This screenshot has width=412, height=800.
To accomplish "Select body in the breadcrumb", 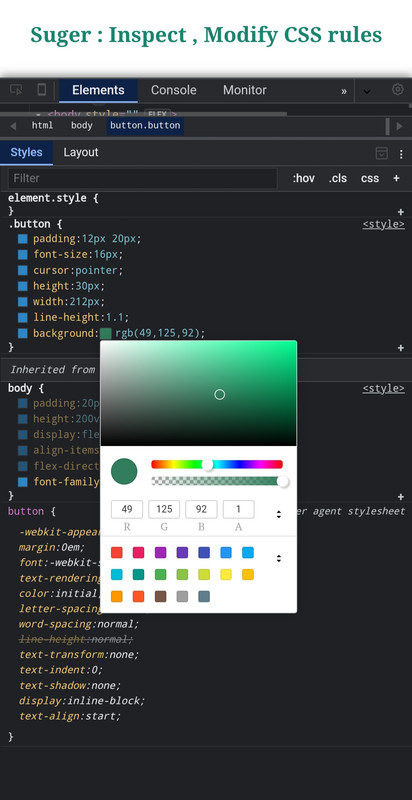I will [x=82, y=126].
